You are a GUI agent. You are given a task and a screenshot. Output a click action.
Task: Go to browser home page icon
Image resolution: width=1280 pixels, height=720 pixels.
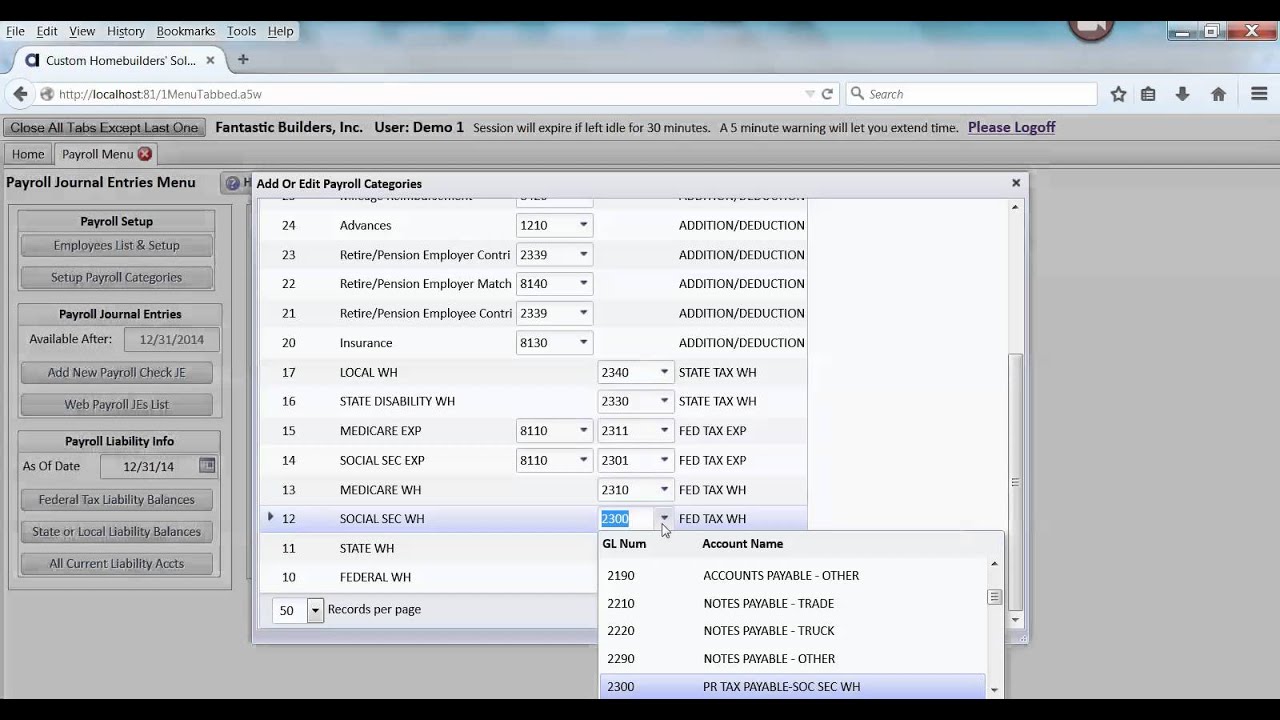tap(1218, 94)
